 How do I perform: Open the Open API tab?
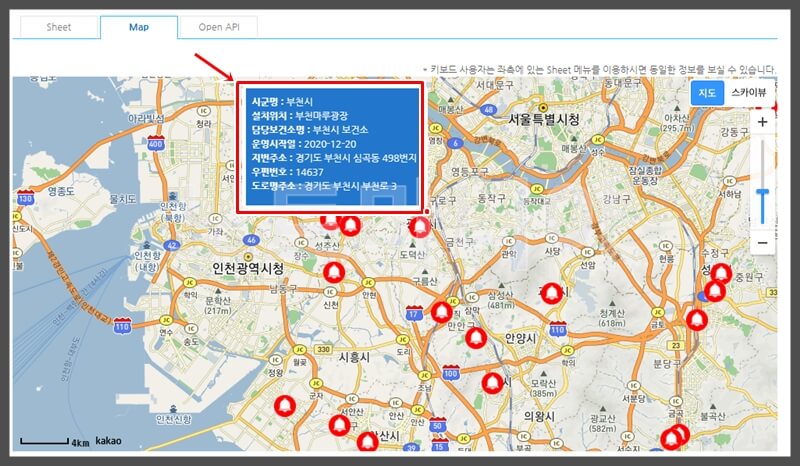point(219,27)
